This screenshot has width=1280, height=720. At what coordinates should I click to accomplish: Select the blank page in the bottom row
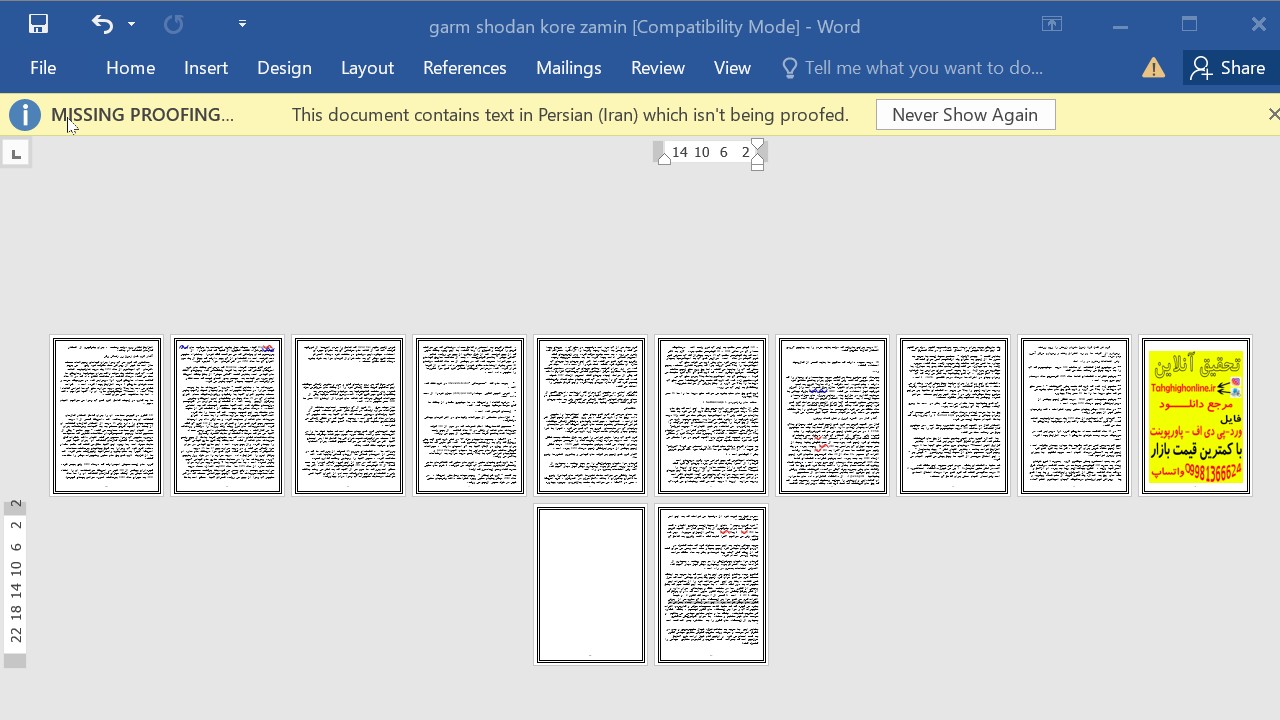[591, 585]
